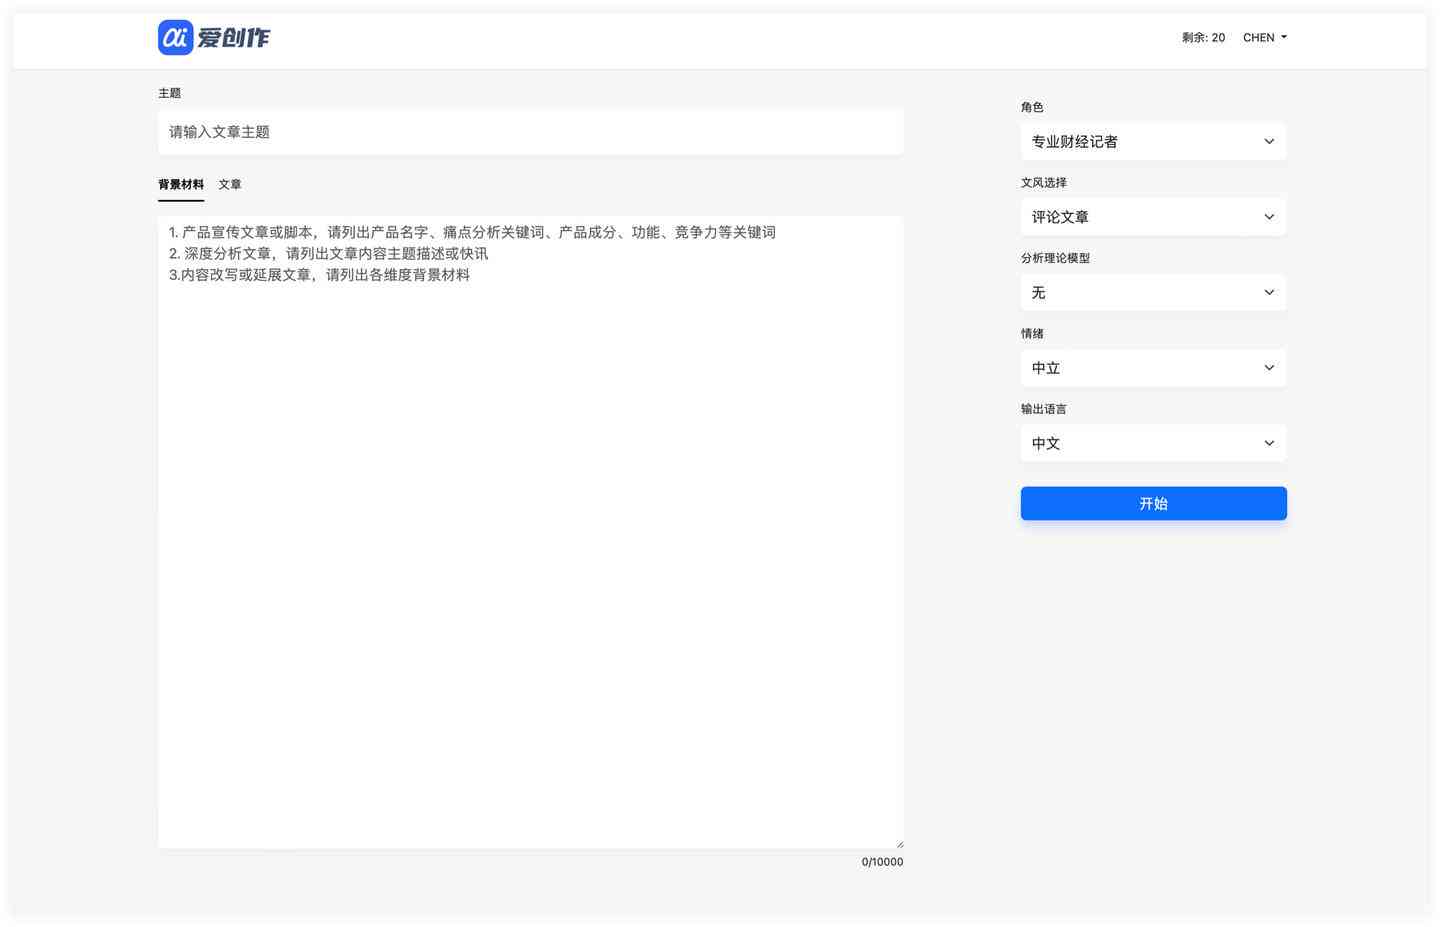Click the 情绪 label

click(x=1032, y=334)
